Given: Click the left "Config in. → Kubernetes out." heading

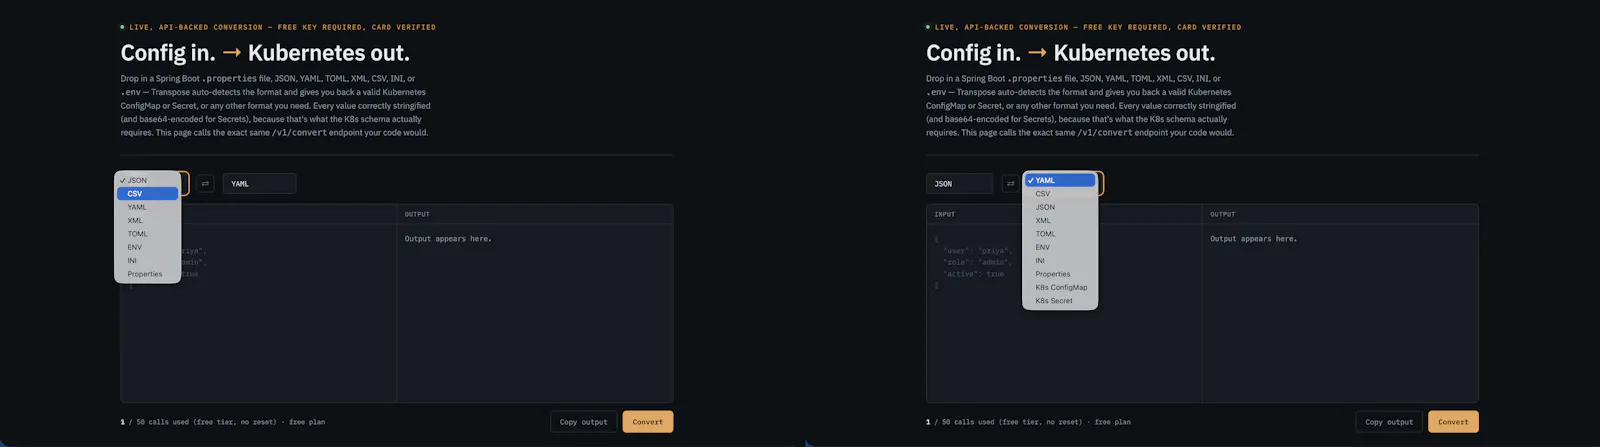Looking at the screenshot, I should pyautogui.click(x=265, y=53).
